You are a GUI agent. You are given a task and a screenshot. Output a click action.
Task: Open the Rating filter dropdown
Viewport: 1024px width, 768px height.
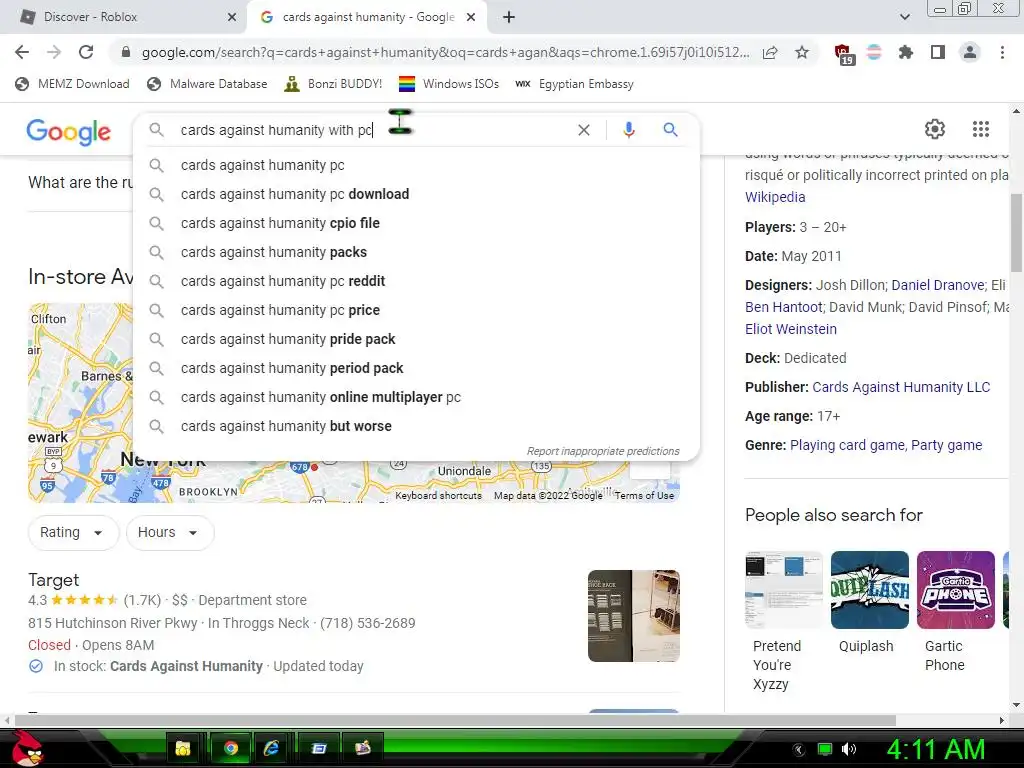point(73,532)
